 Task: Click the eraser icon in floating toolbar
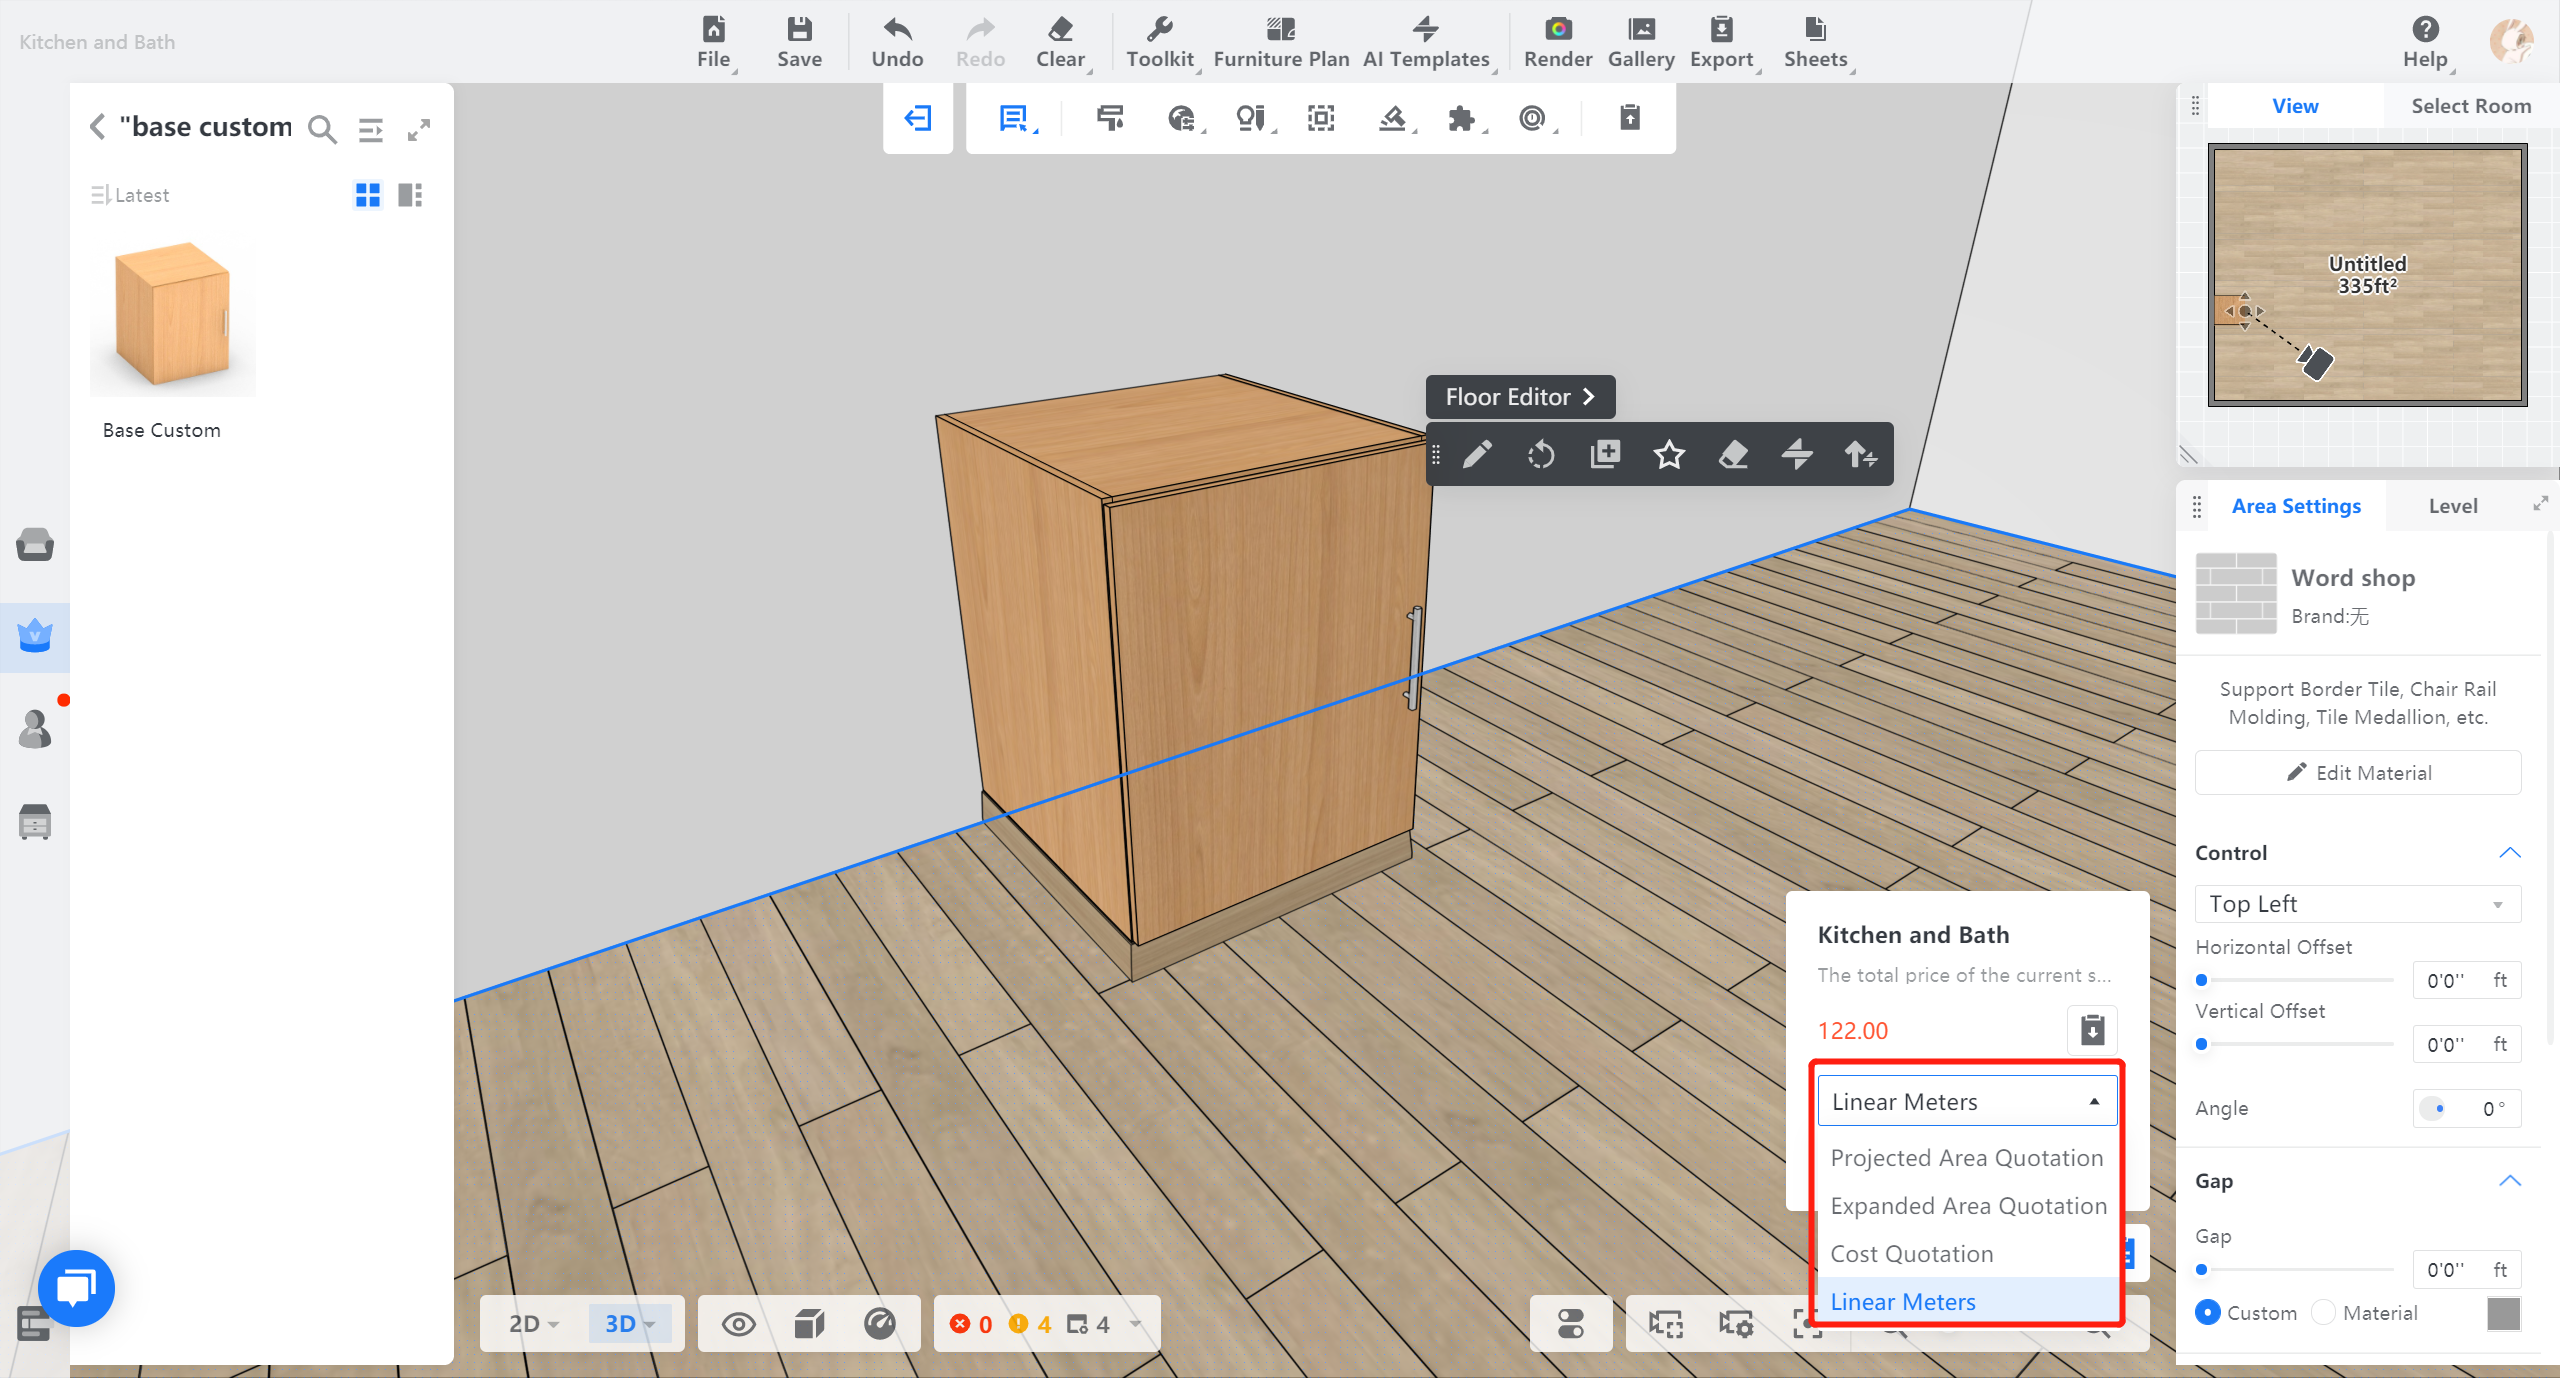1733,455
